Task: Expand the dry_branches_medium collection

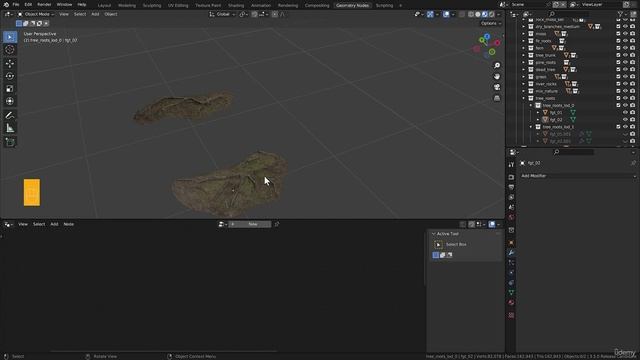Action: tap(524, 27)
